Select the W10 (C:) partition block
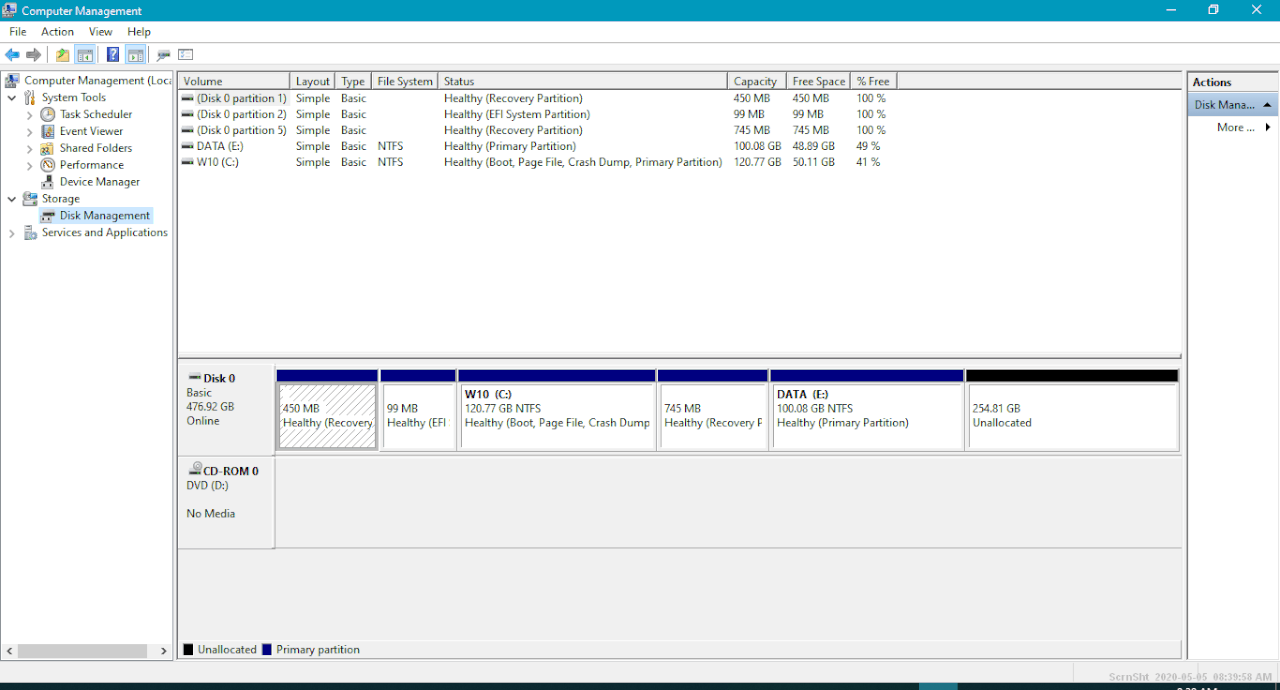Viewport: 1280px width, 690px height. click(557, 410)
